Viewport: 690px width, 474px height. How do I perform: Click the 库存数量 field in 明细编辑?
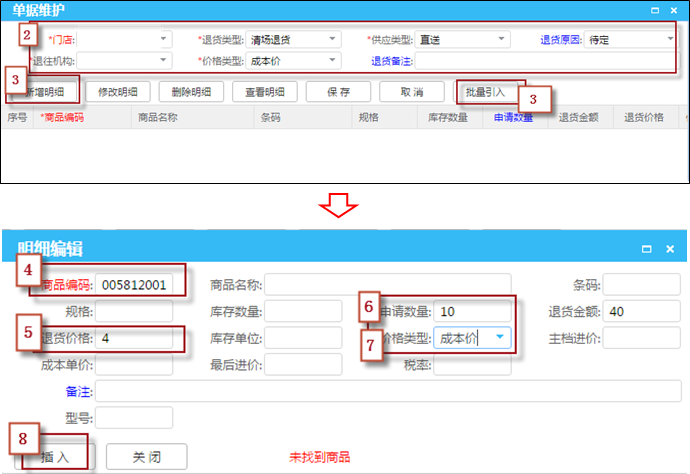(303, 312)
